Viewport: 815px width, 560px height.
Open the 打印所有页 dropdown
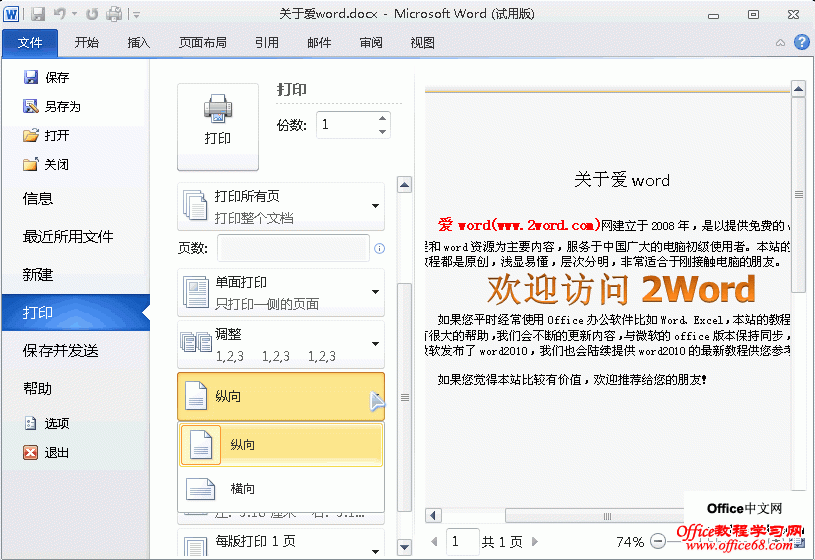(x=281, y=206)
